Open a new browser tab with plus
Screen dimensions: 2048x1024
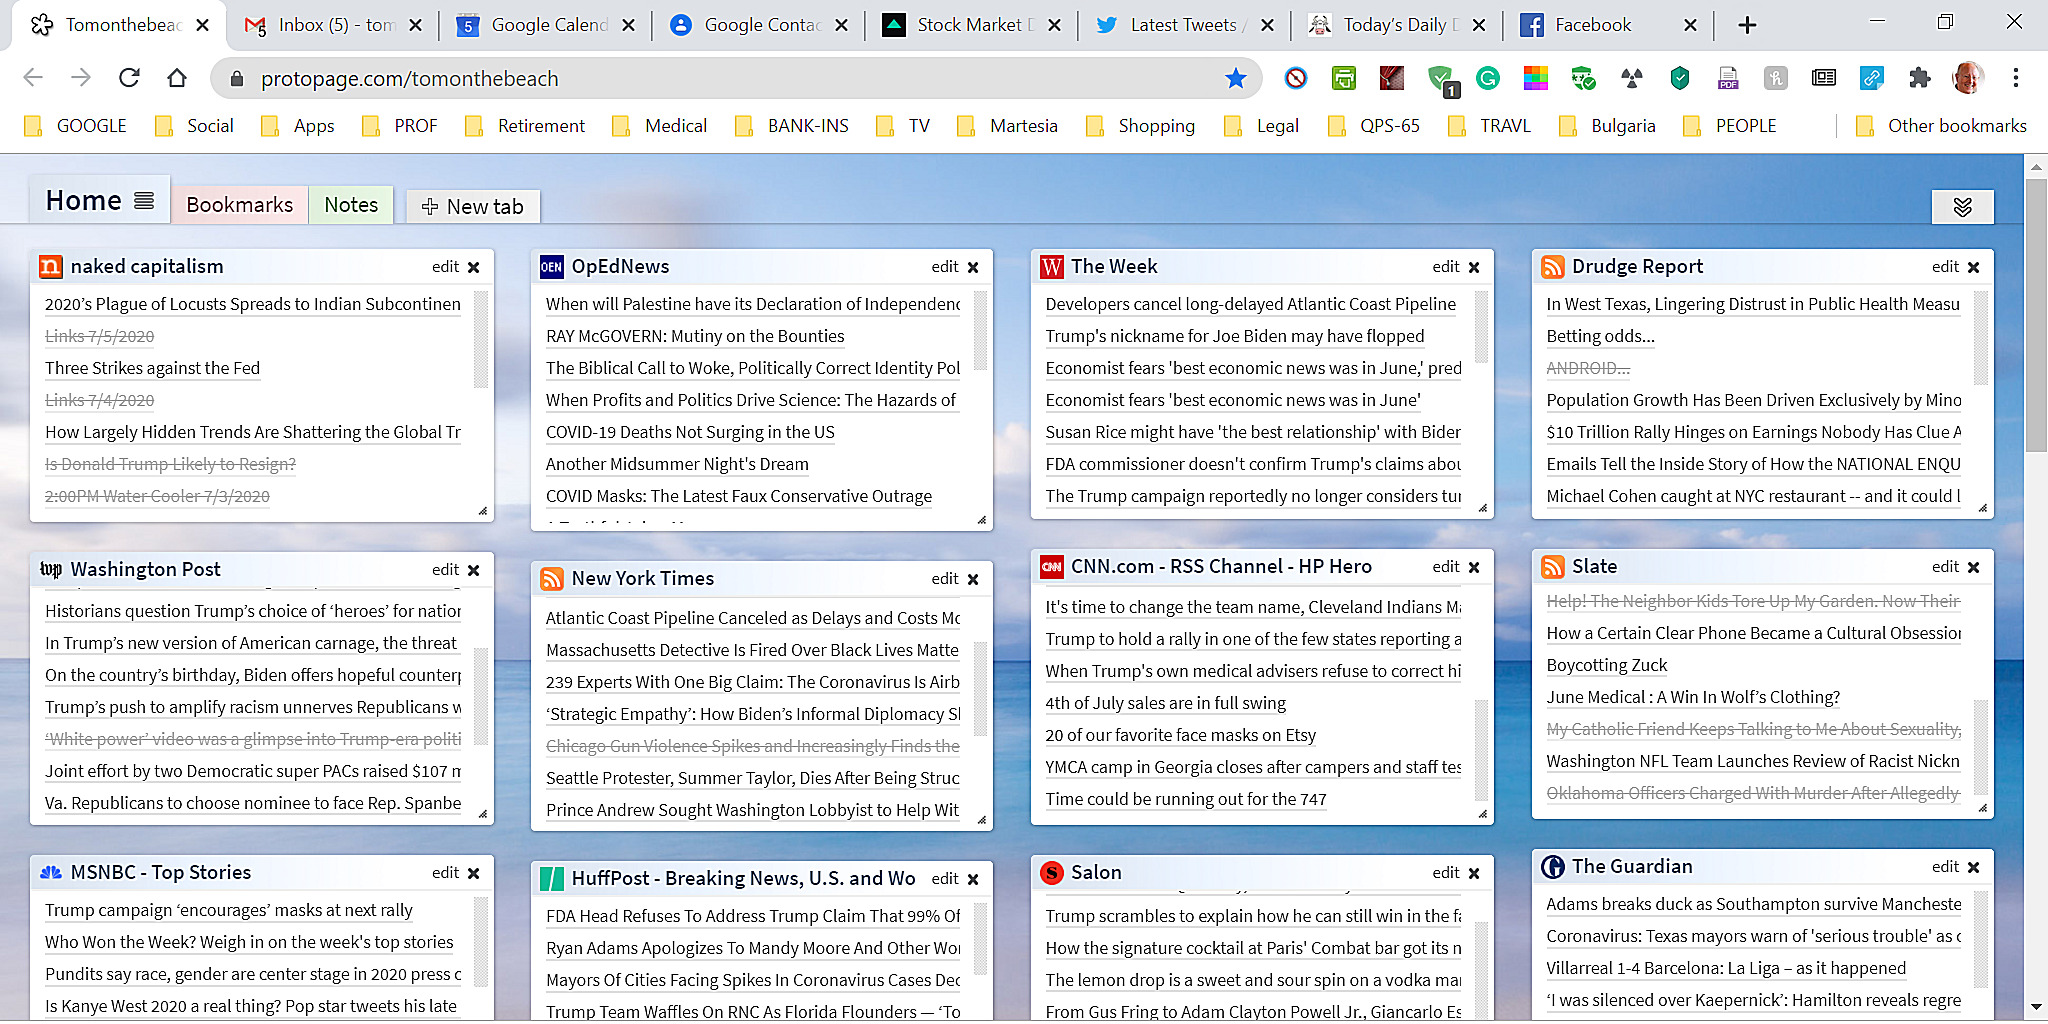1747,25
